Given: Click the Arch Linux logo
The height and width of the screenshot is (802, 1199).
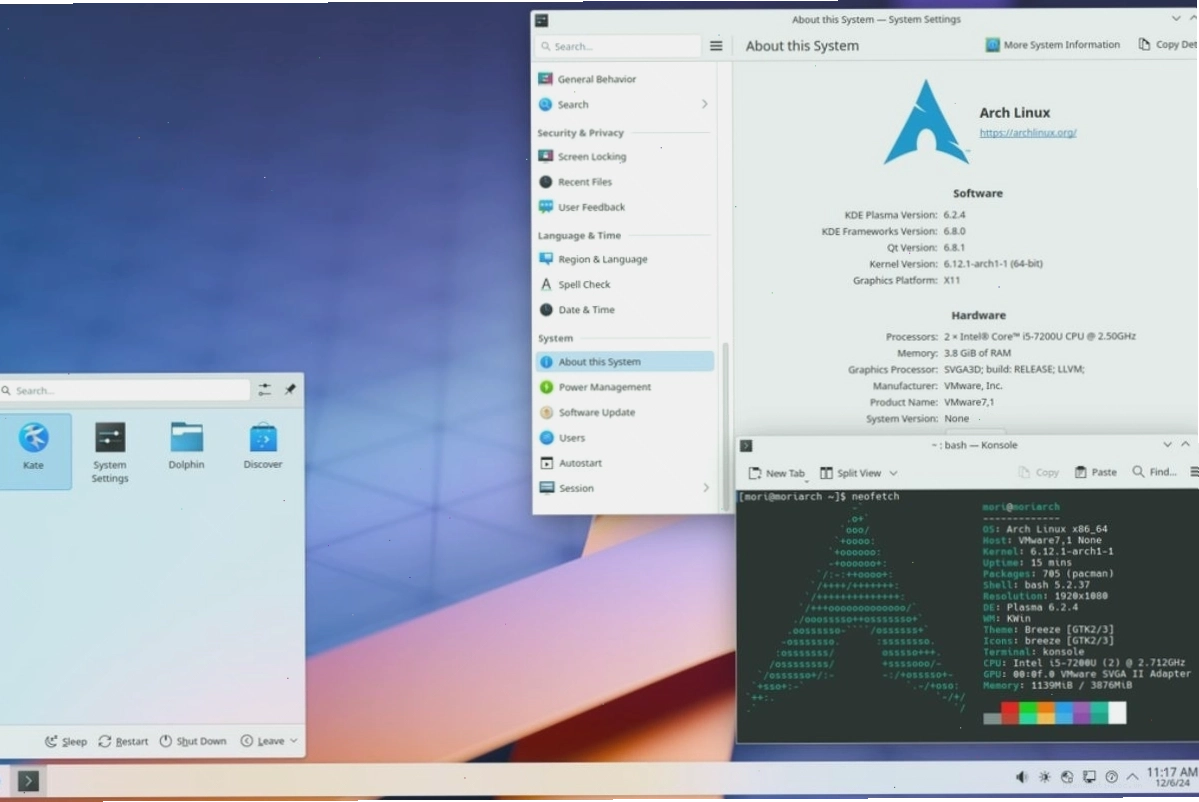Looking at the screenshot, I should (926, 122).
